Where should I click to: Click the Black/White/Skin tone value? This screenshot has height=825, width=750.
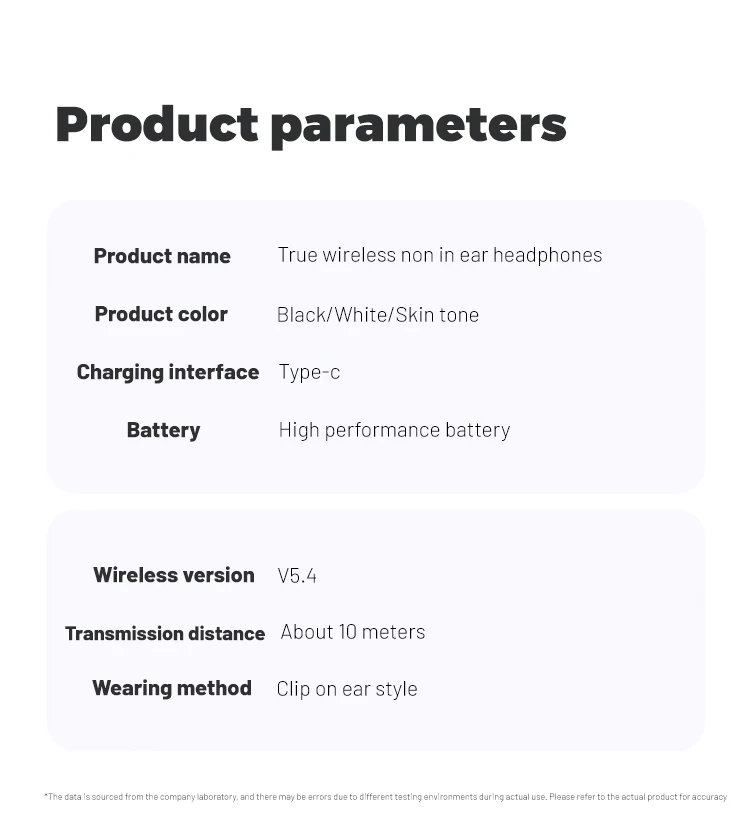[378, 315]
